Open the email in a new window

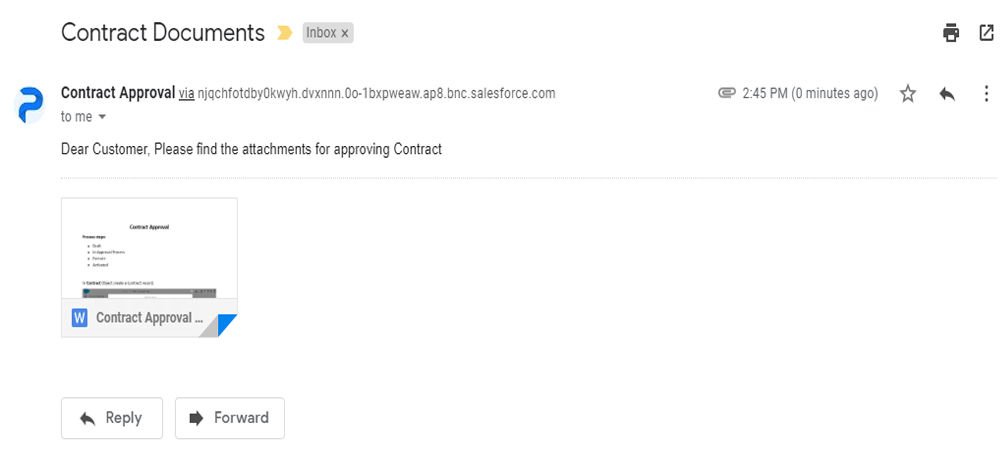click(x=986, y=33)
